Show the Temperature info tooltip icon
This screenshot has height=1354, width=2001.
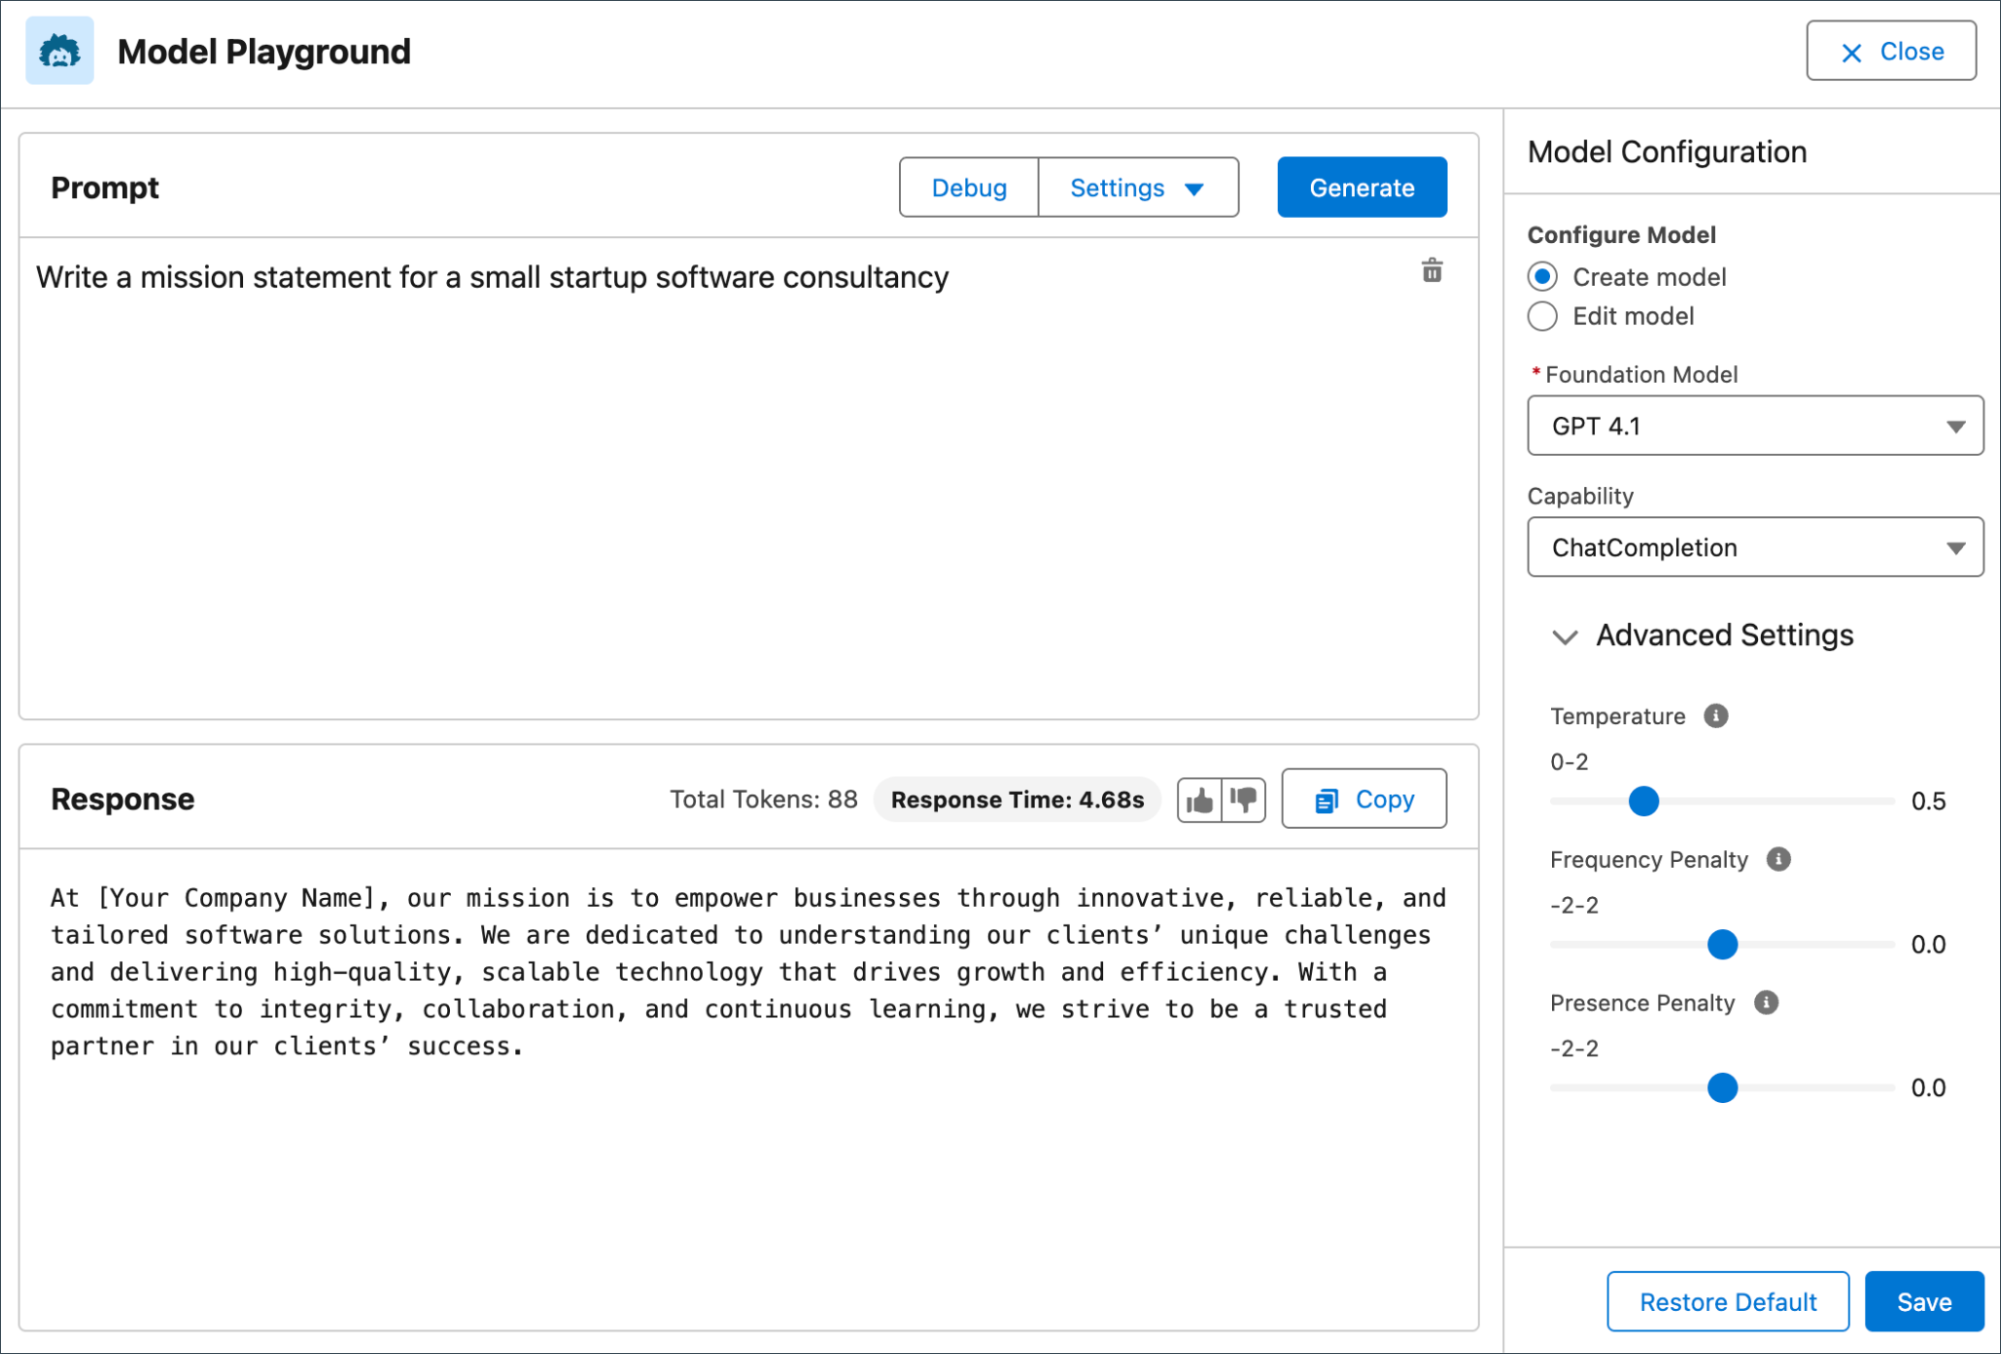1716,716
